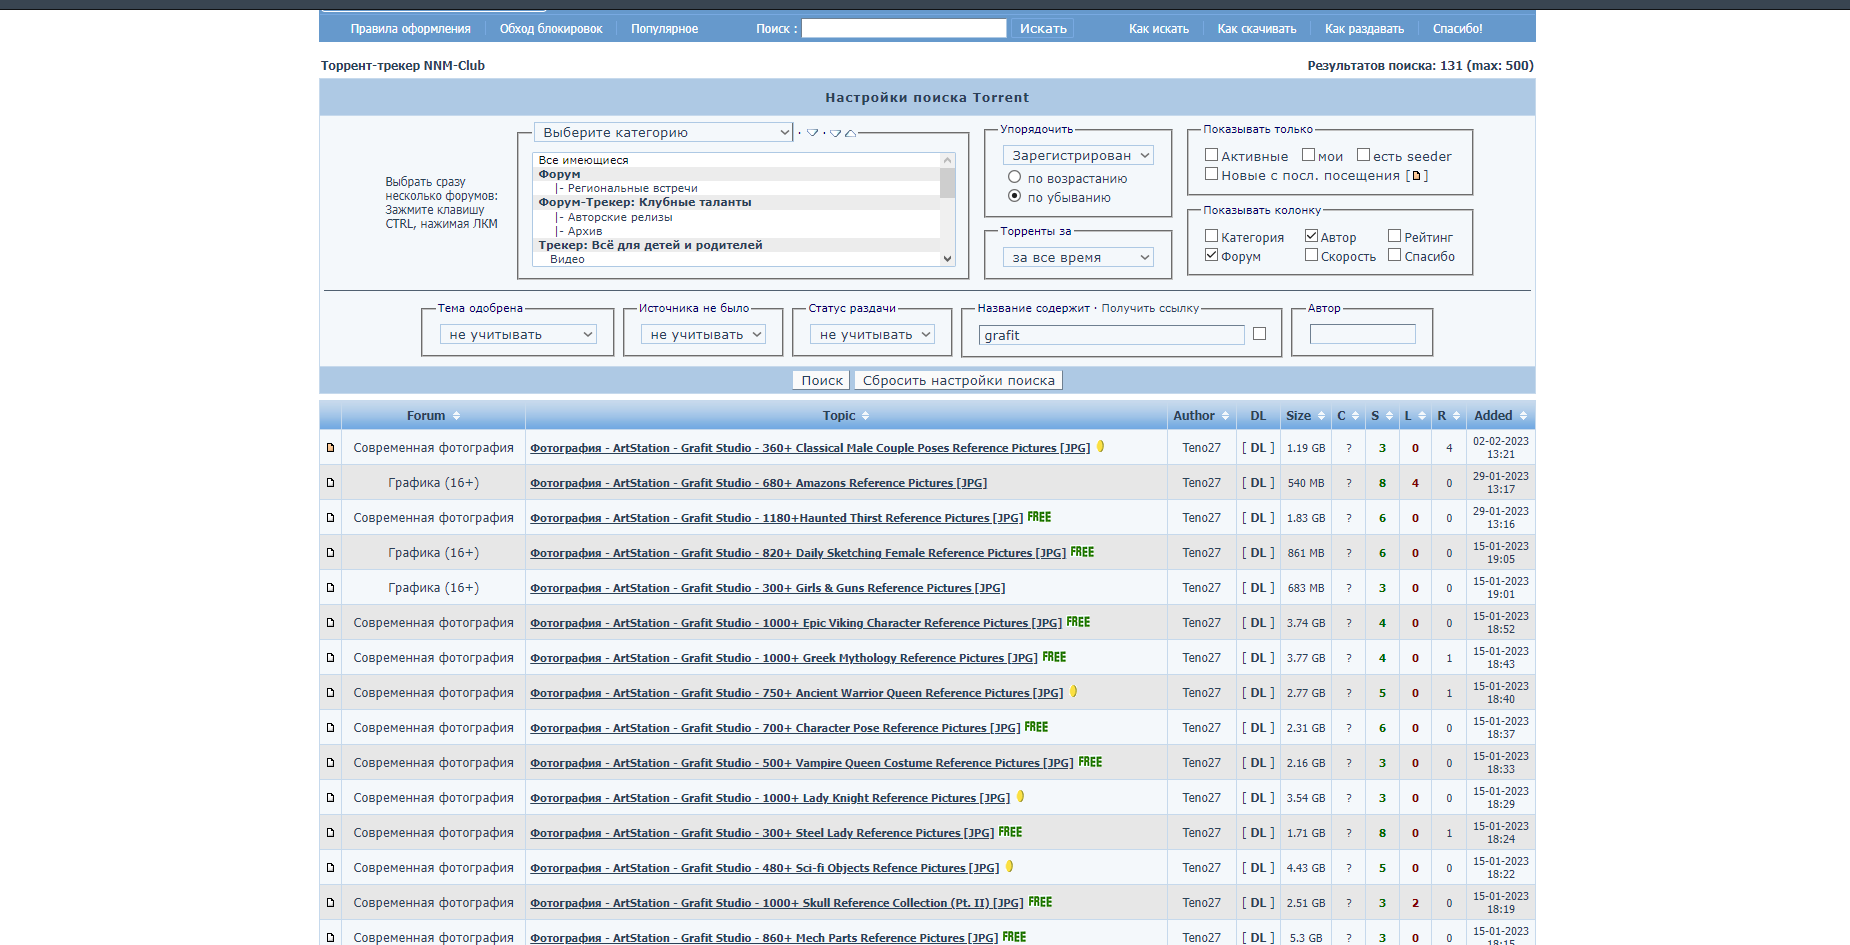Open 'Правила оформления' in the top menu
The width and height of the screenshot is (1850, 945).
(410, 29)
